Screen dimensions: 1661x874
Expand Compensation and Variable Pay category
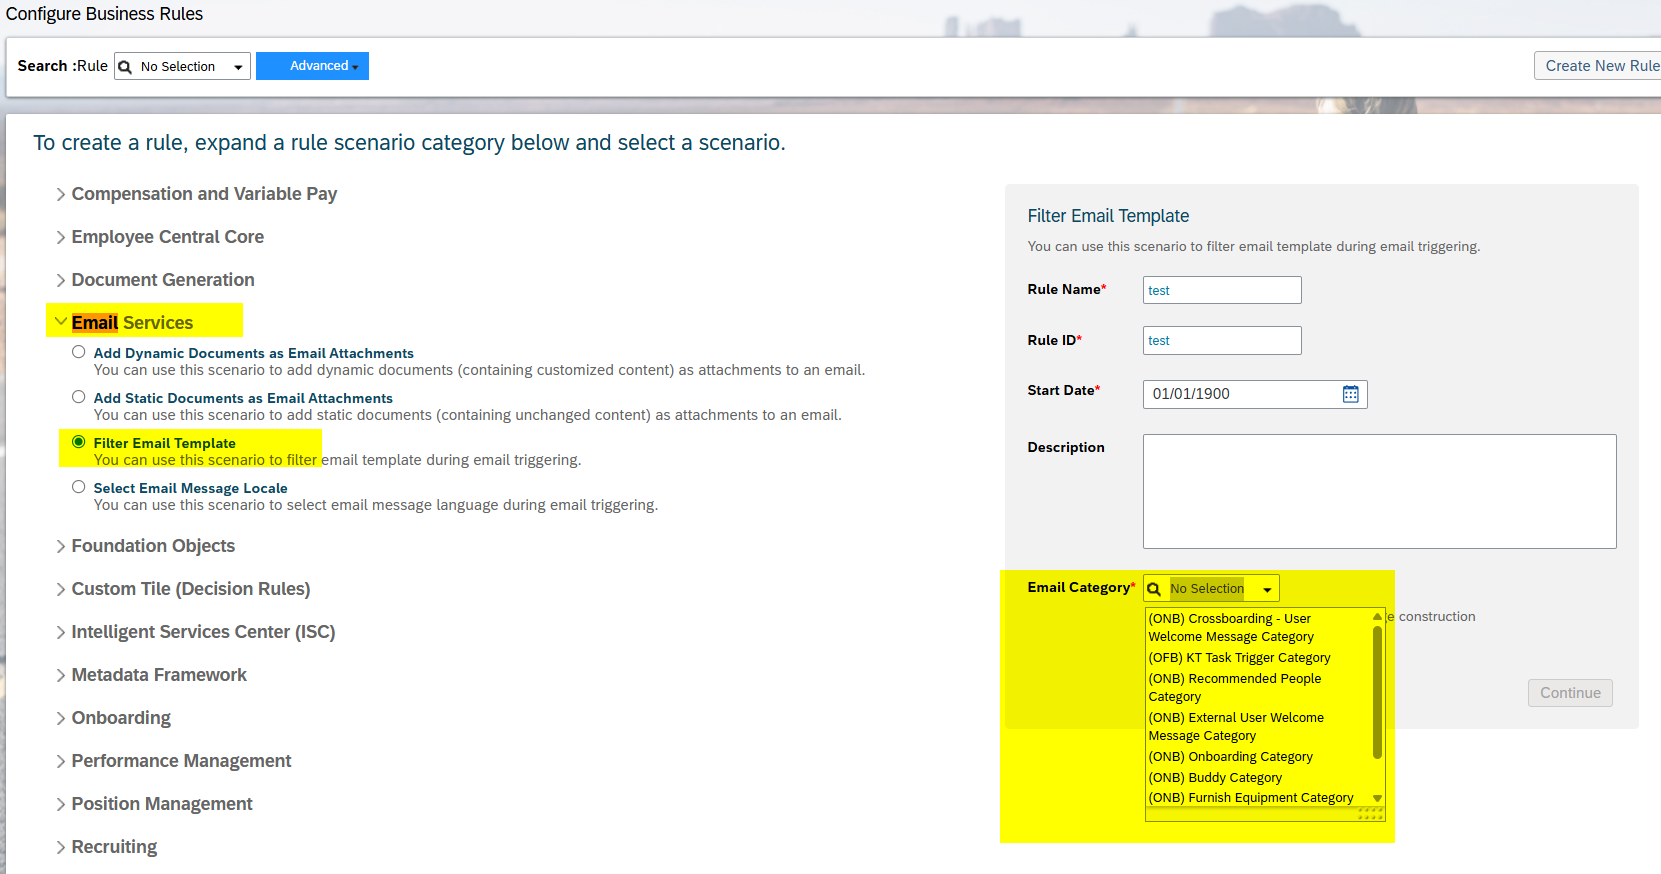coord(61,194)
